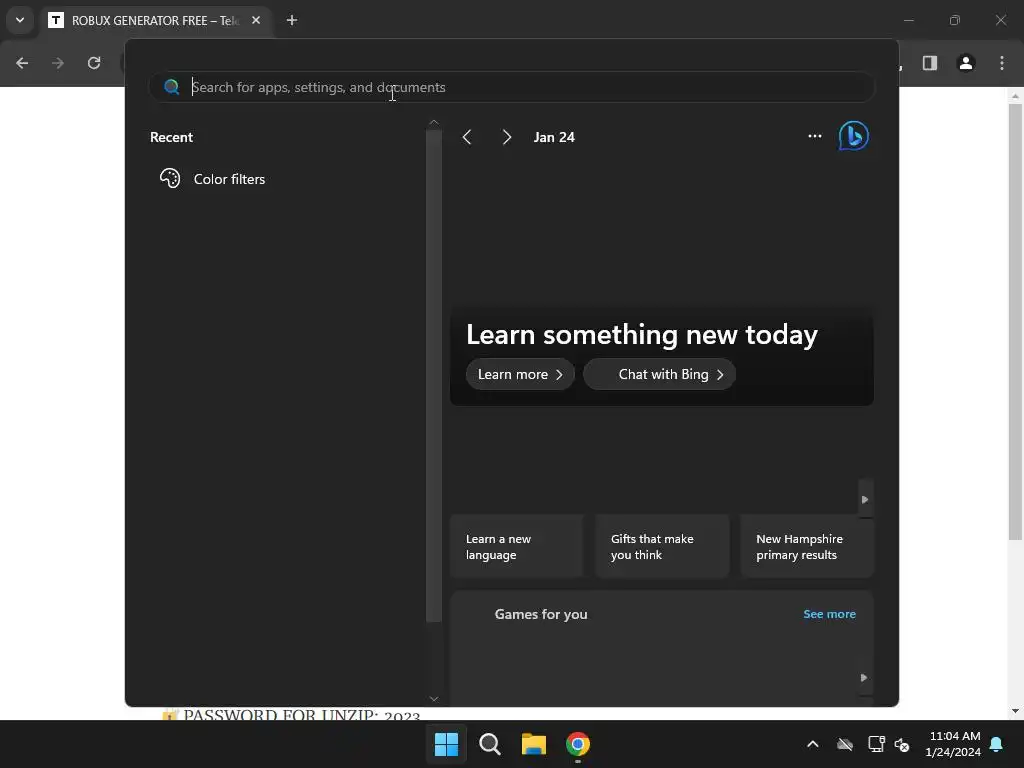The width and height of the screenshot is (1024, 768).
Task: Click the Learn something new today headline
Action: pos(641,334)
